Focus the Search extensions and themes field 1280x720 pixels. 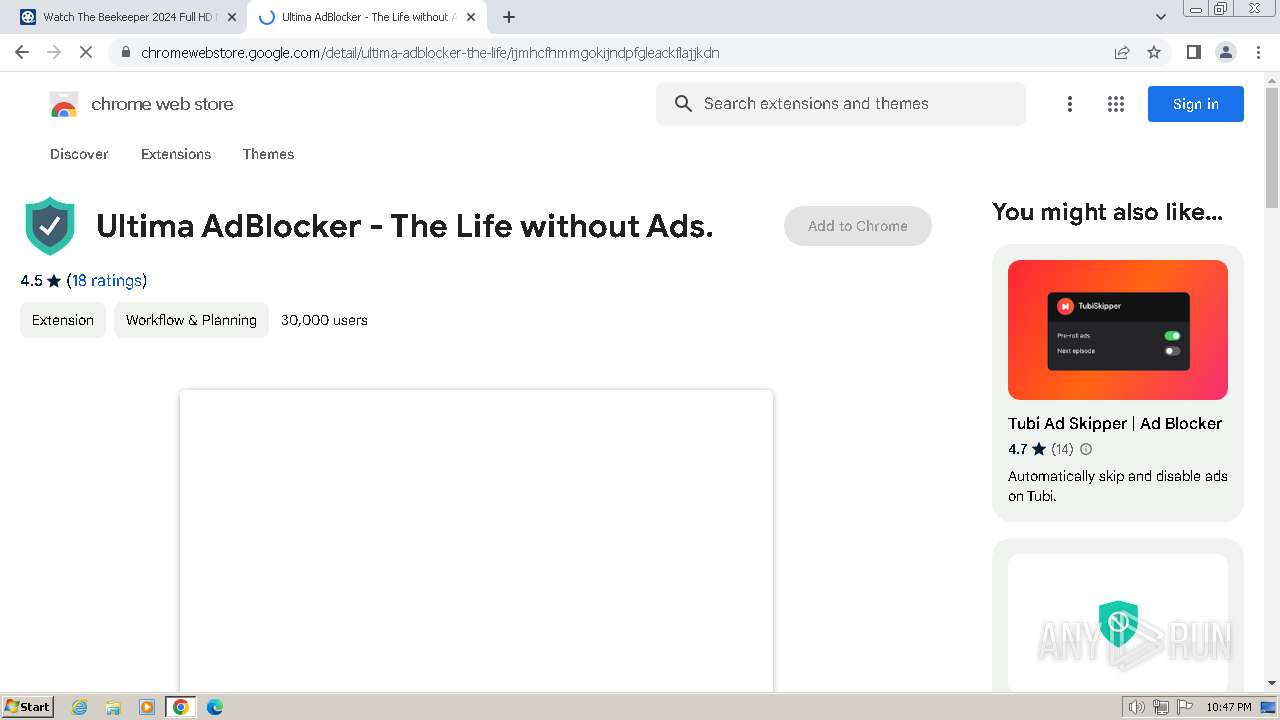pos(841,104)
